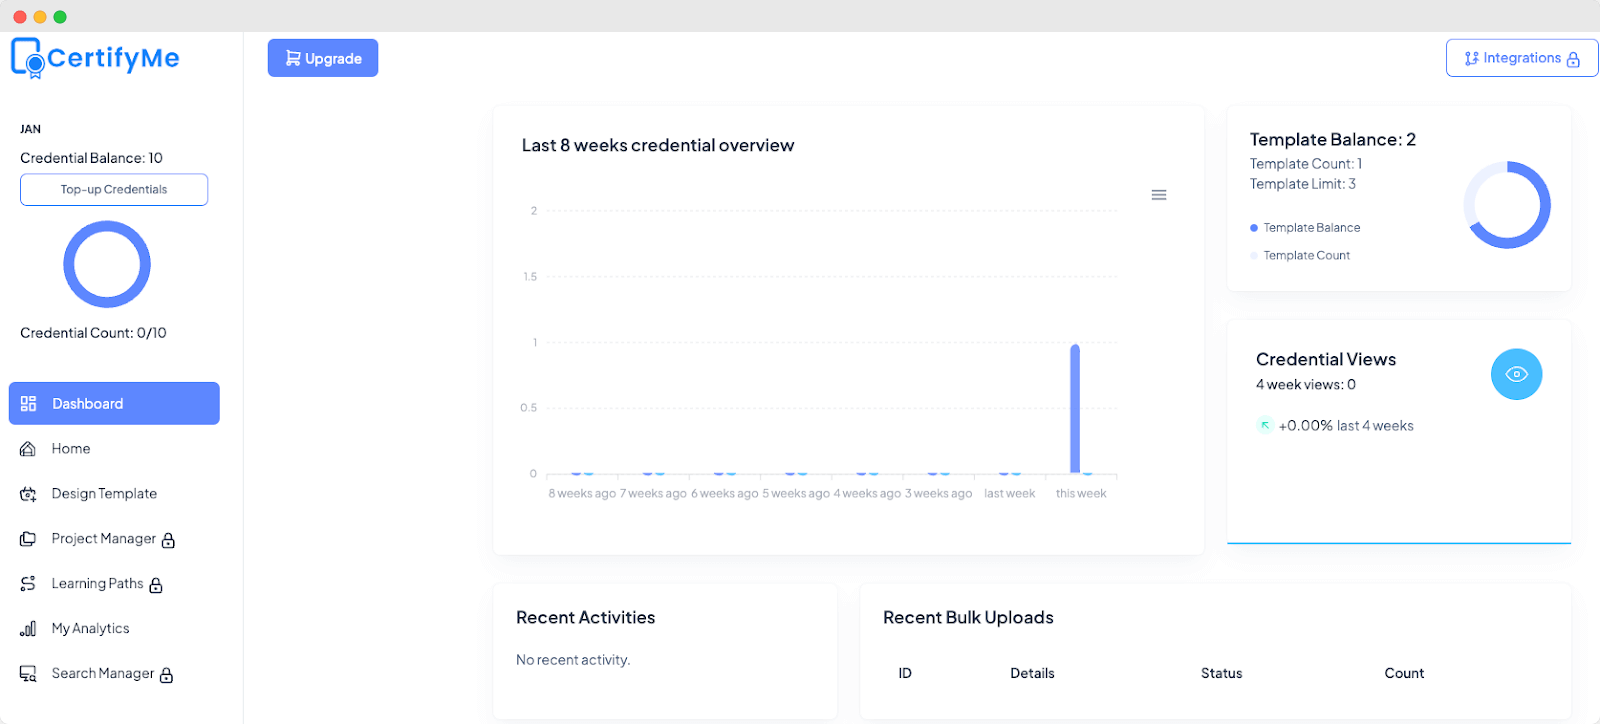Click the CertifyMe logo
This screenshot has width=1600, height=724.
(x=95, y=58)
